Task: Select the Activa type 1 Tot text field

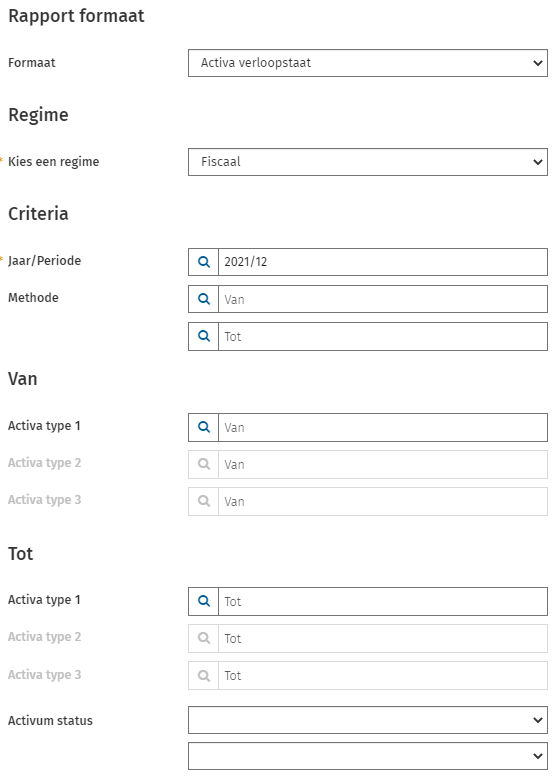Action: click(383, 601)
